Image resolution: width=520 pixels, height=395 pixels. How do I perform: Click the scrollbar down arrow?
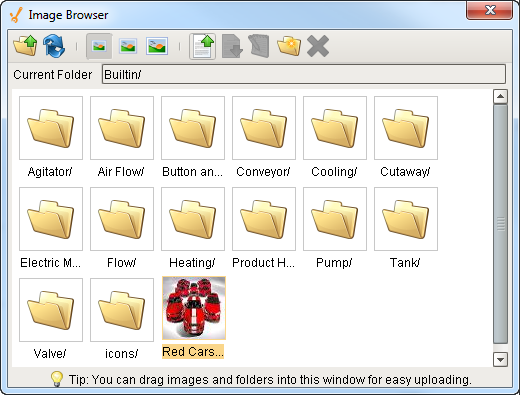(500, 359)
